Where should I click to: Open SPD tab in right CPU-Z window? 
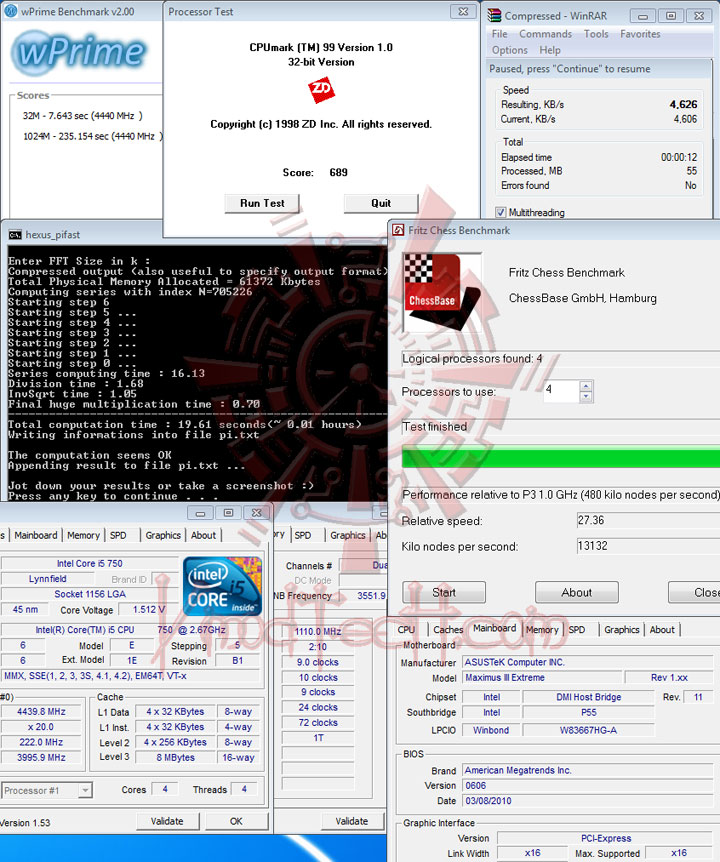(577, 629)
